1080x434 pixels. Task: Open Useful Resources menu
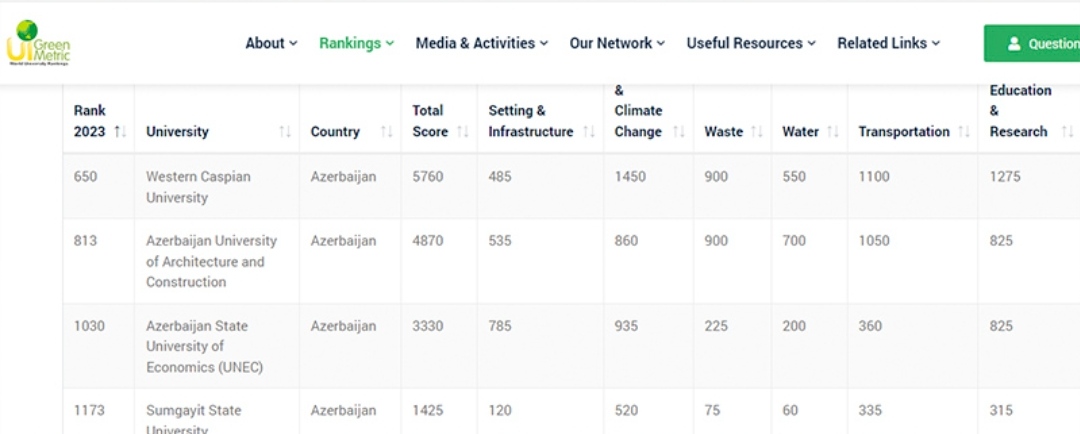[x=751, y=43]
